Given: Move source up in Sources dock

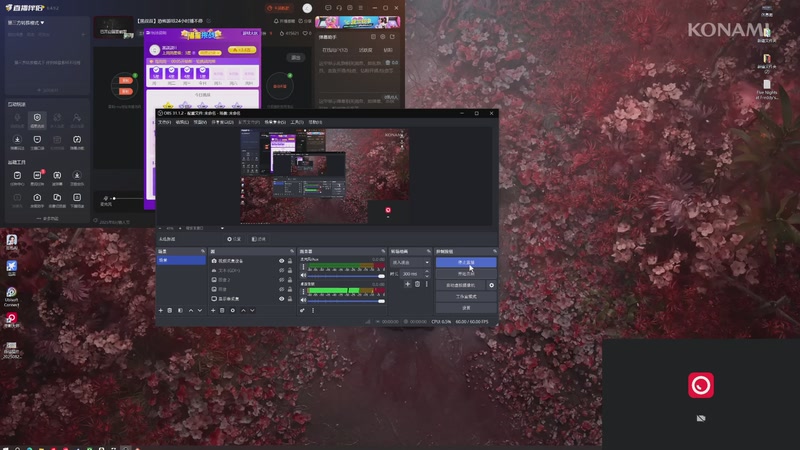Looking at the screenshot, I should (x=243, y=310).
